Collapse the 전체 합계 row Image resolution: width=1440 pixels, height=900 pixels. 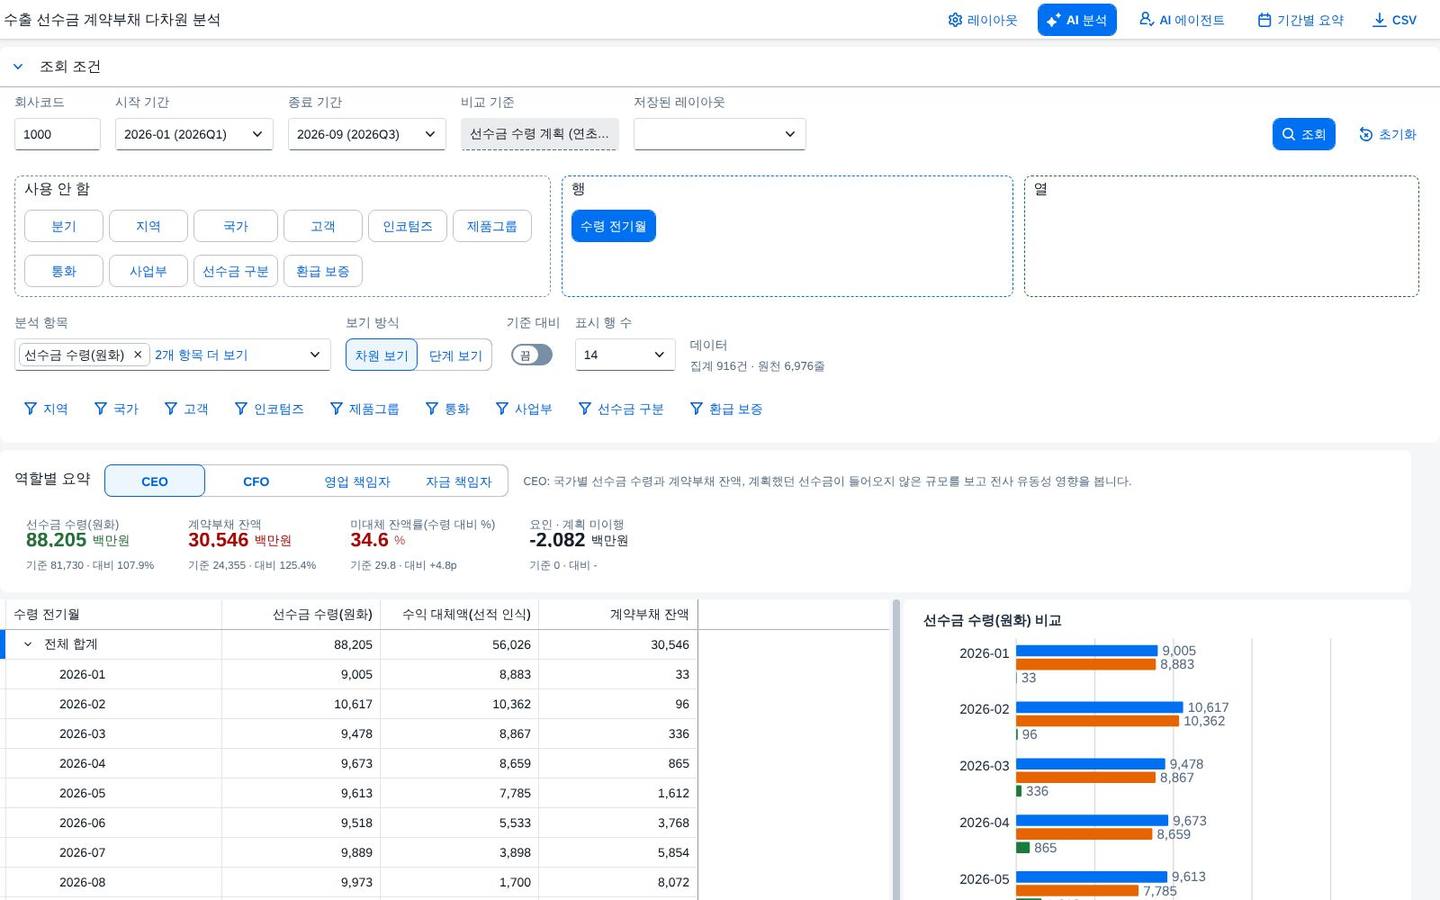28,645
